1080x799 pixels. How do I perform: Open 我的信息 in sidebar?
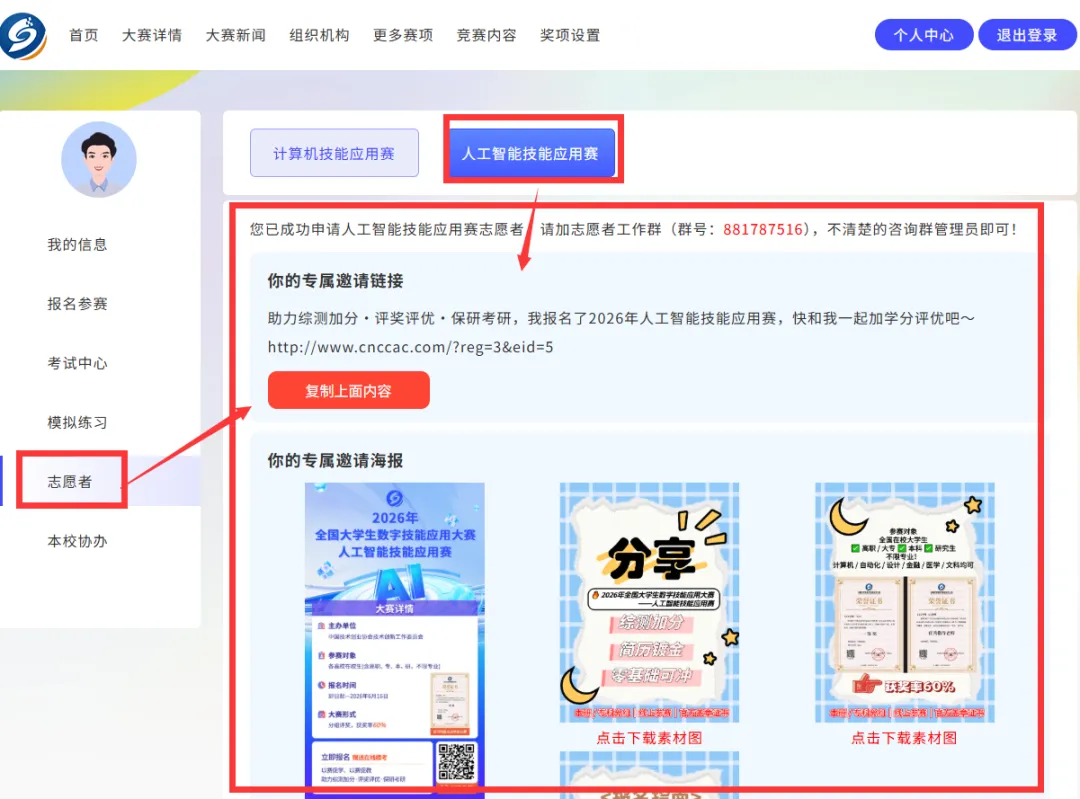(x=77, y=245)
